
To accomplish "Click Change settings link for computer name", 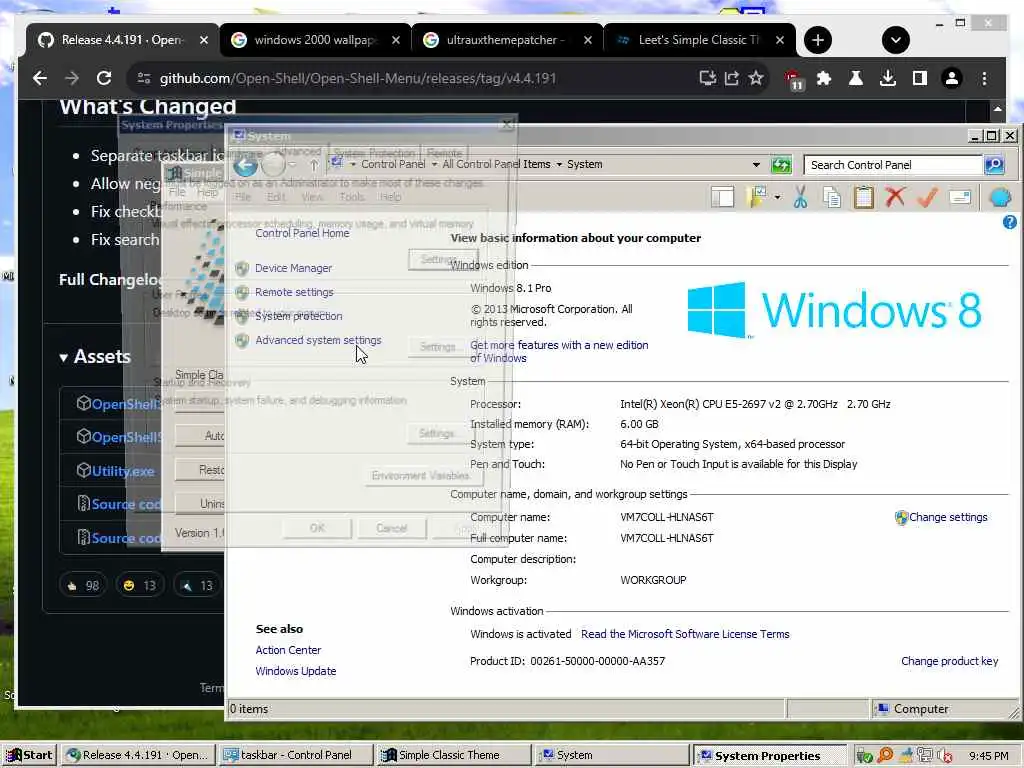I will tap(948, 517).
